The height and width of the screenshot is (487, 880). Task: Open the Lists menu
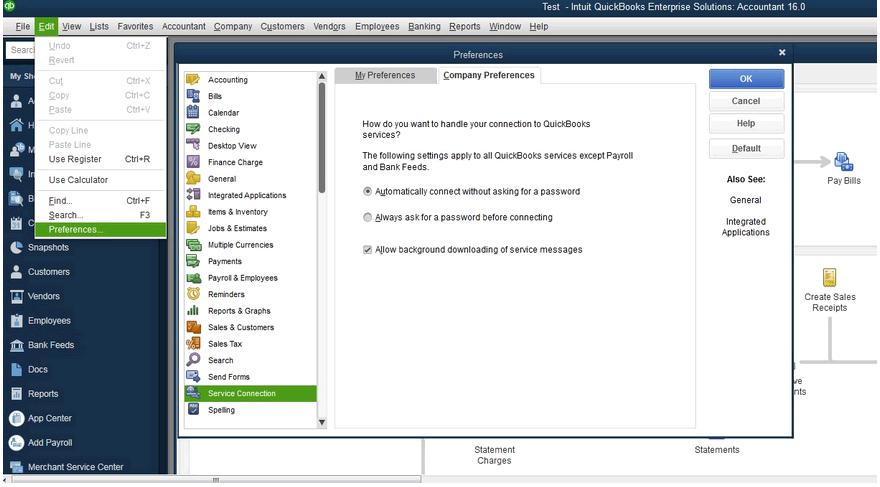tap(99, 26)
